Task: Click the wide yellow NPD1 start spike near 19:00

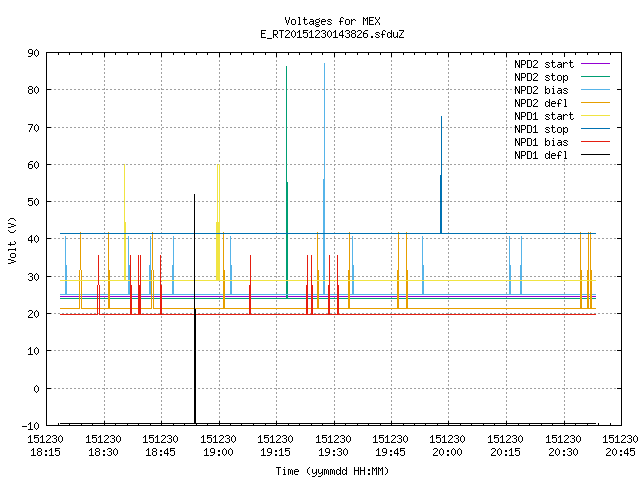Action: pos(218,222)
